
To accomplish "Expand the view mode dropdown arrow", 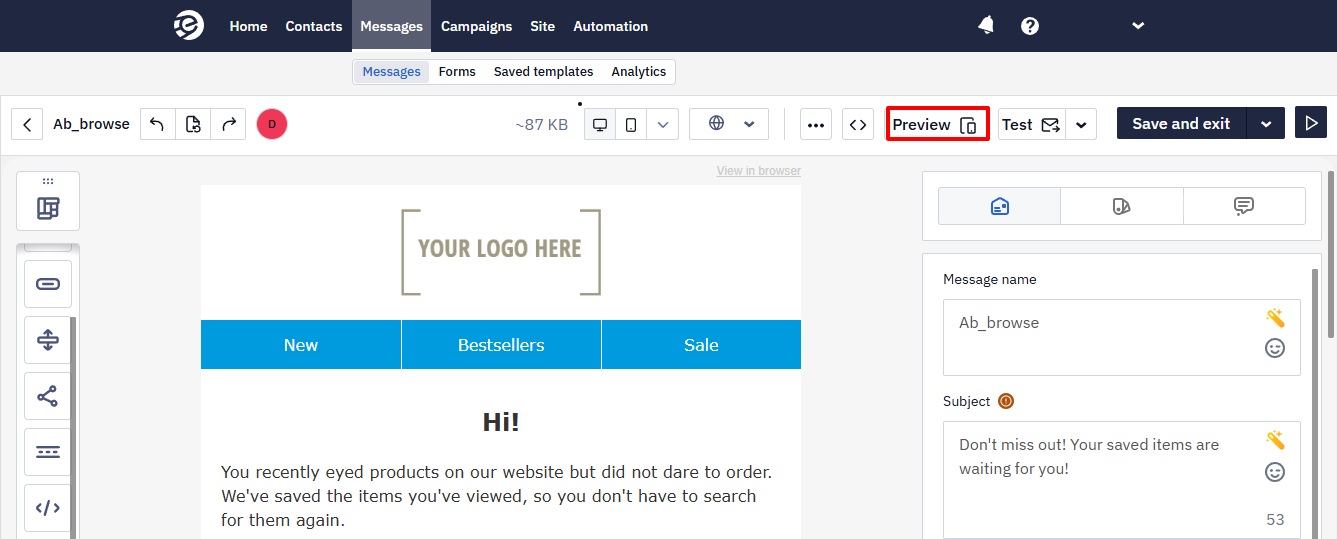I will pyautogui.click(x=663, y=124).
